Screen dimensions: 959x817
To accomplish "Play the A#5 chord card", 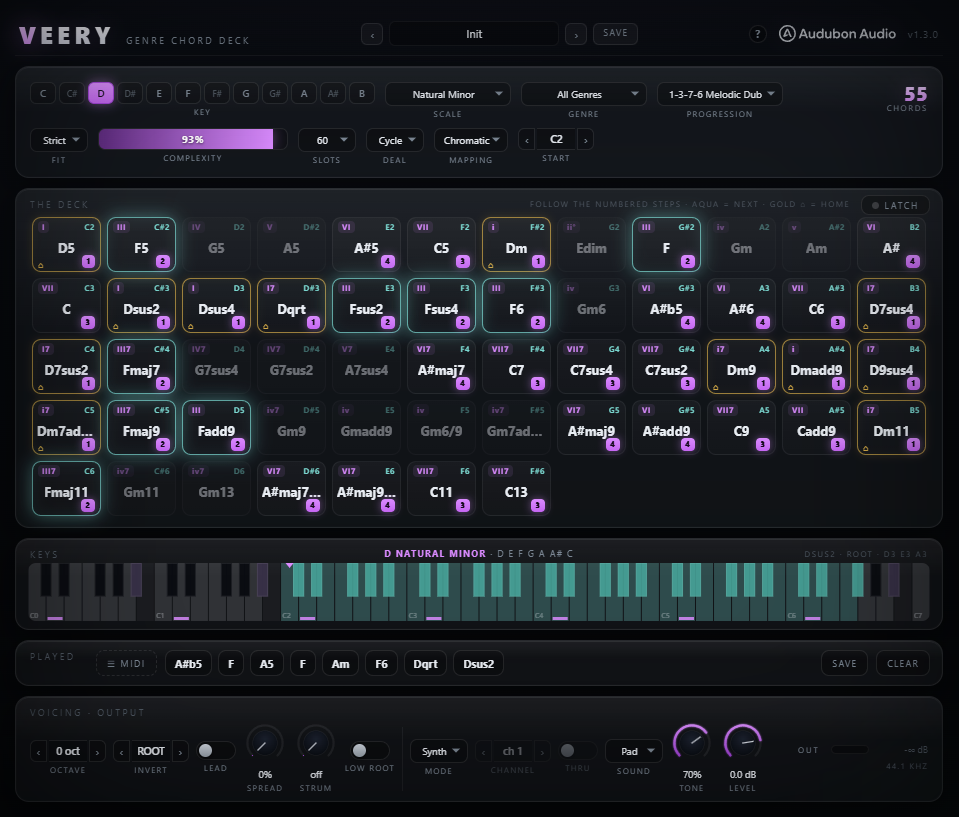I will pos(366,245).
